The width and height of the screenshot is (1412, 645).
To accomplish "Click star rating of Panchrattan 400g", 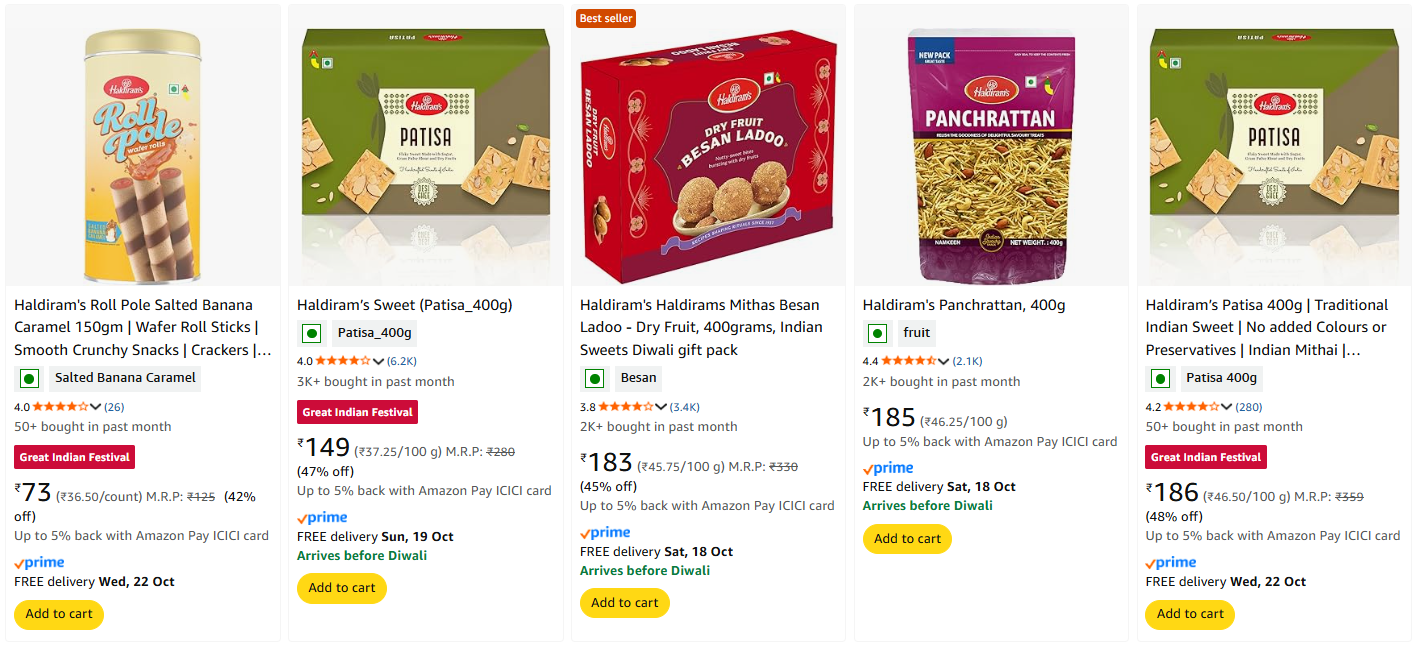I will (x=908, y=361).
